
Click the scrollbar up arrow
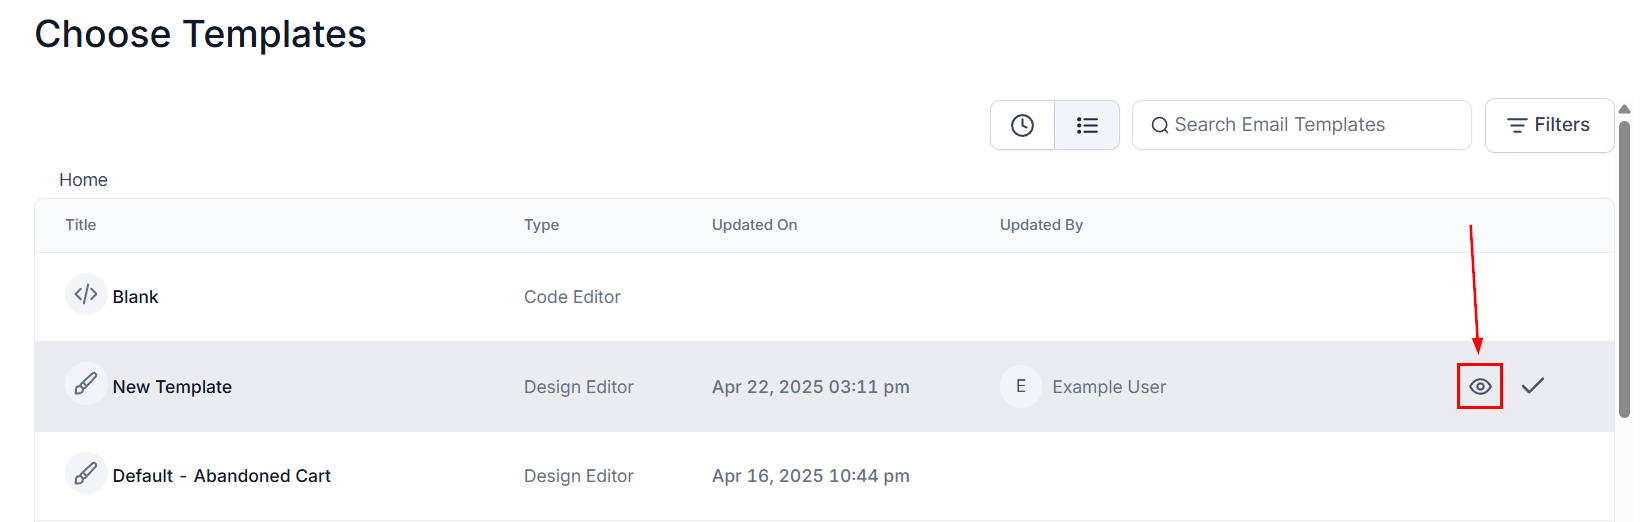(1625, 109)
